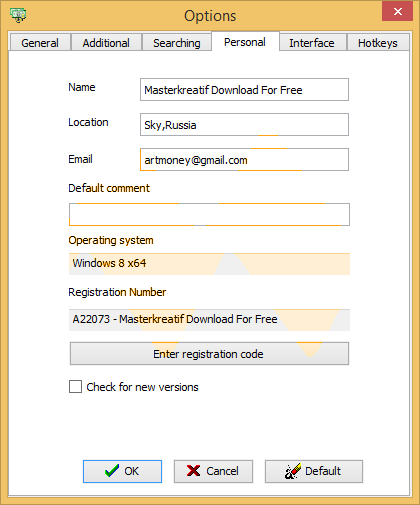420x505 pixels.
Task: Enable Check for new versions checkbox
Action: [75, 387]
